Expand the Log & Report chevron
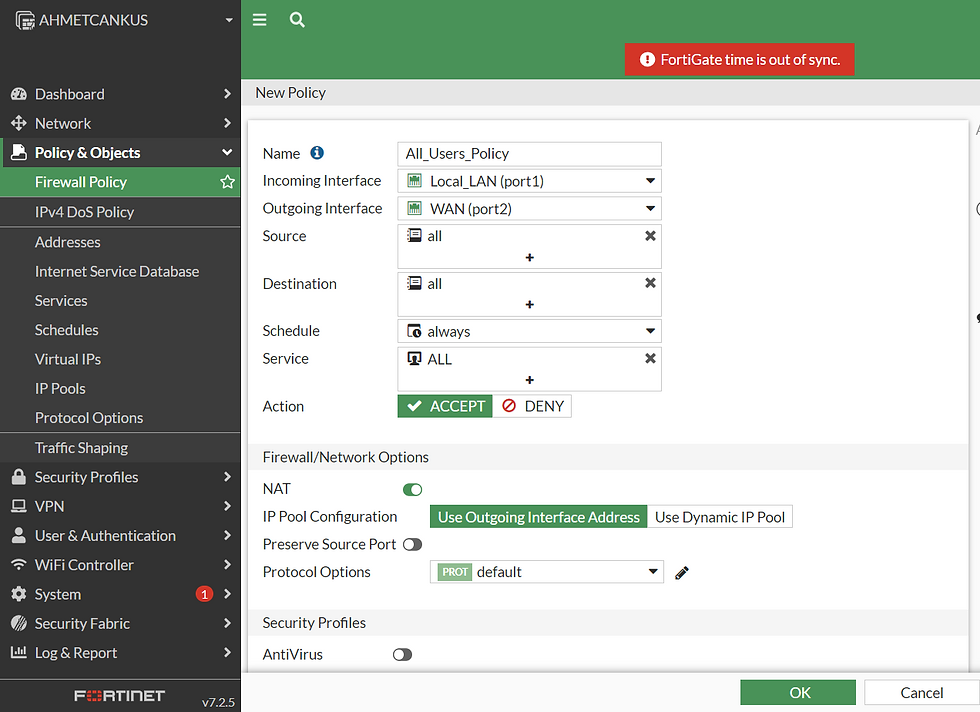 click(x=228, y=652)
